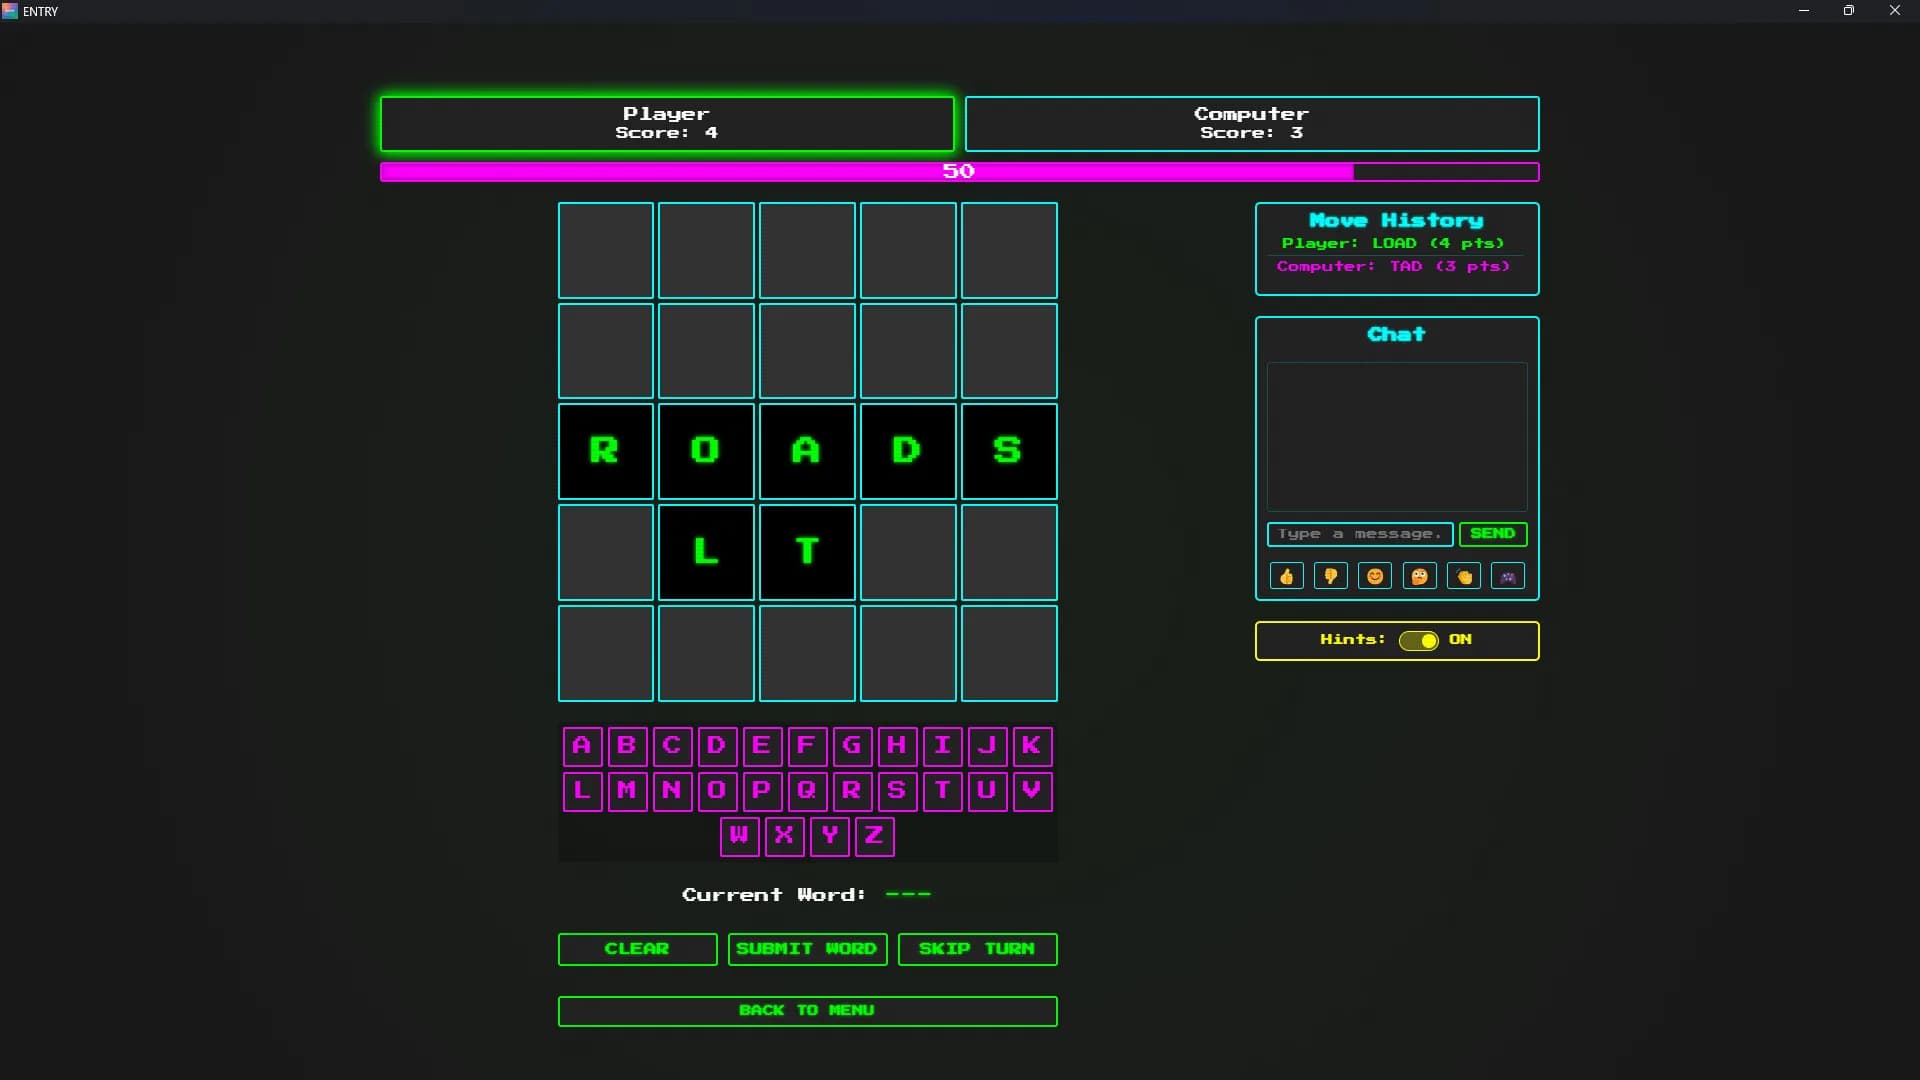This screenshot has height=1080, width=1920.
Task: Skip the current turn
Action: coord(977,949)
